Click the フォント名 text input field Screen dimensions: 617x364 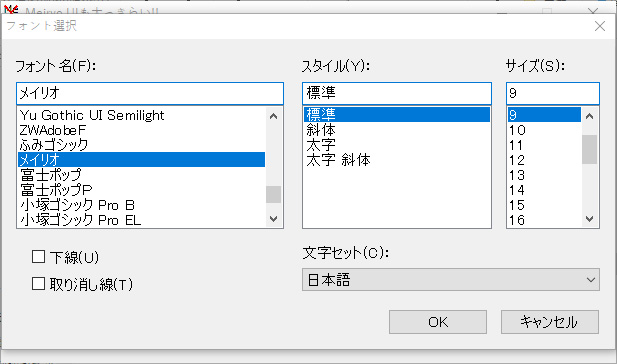coord(150,93)
